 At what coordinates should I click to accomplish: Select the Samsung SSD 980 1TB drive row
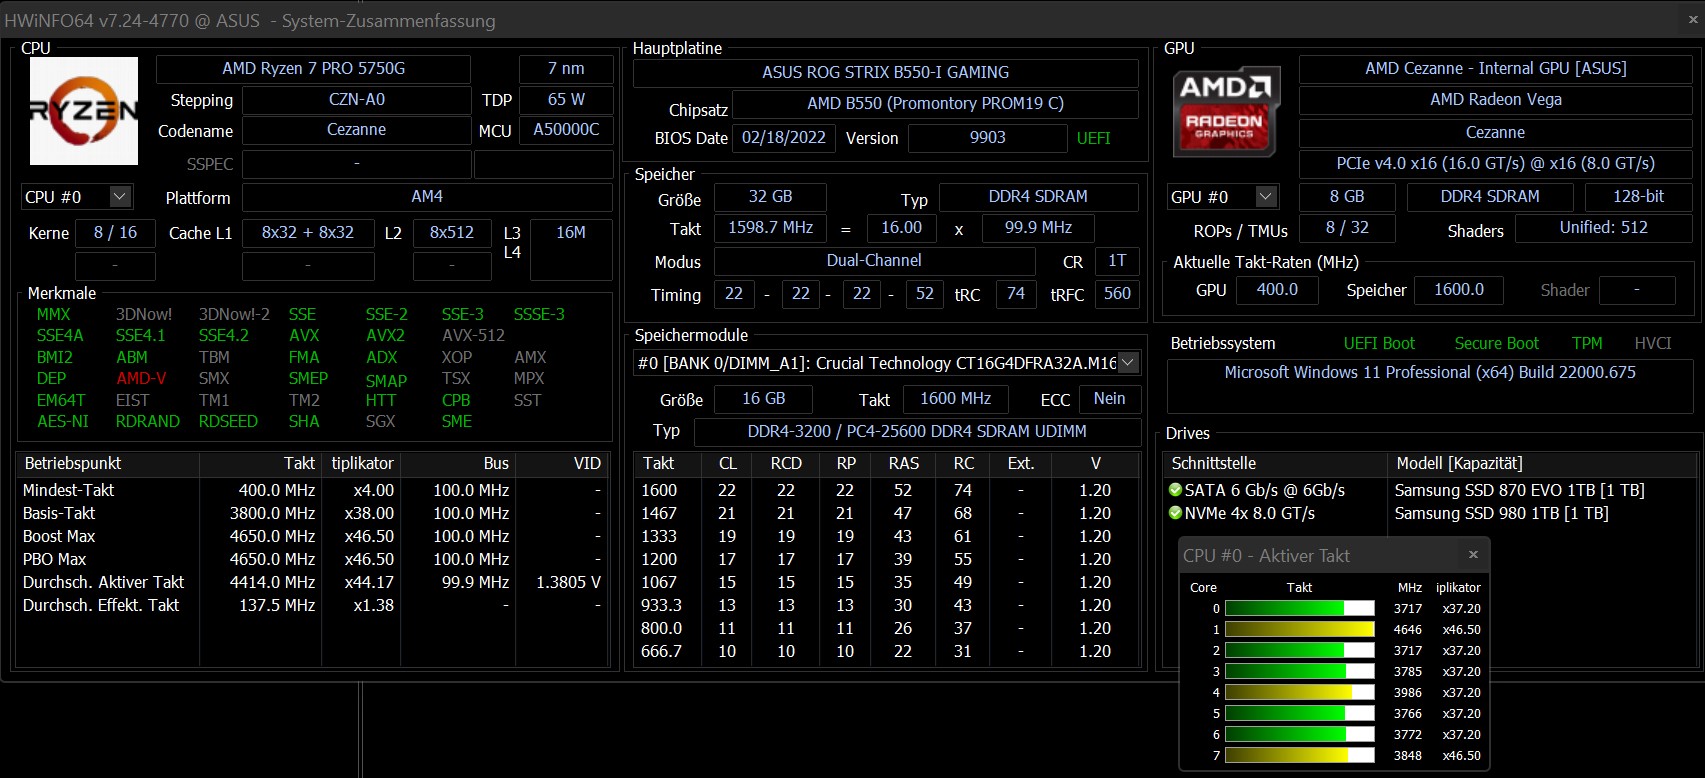pos(1431,513)
